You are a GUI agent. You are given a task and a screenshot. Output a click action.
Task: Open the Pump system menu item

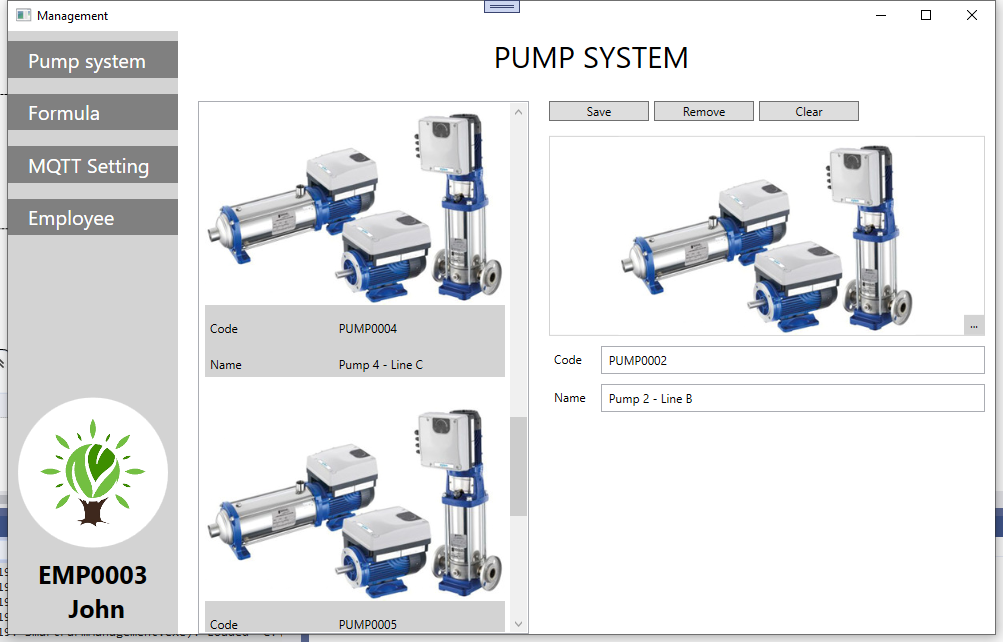[x=93, y=60]
